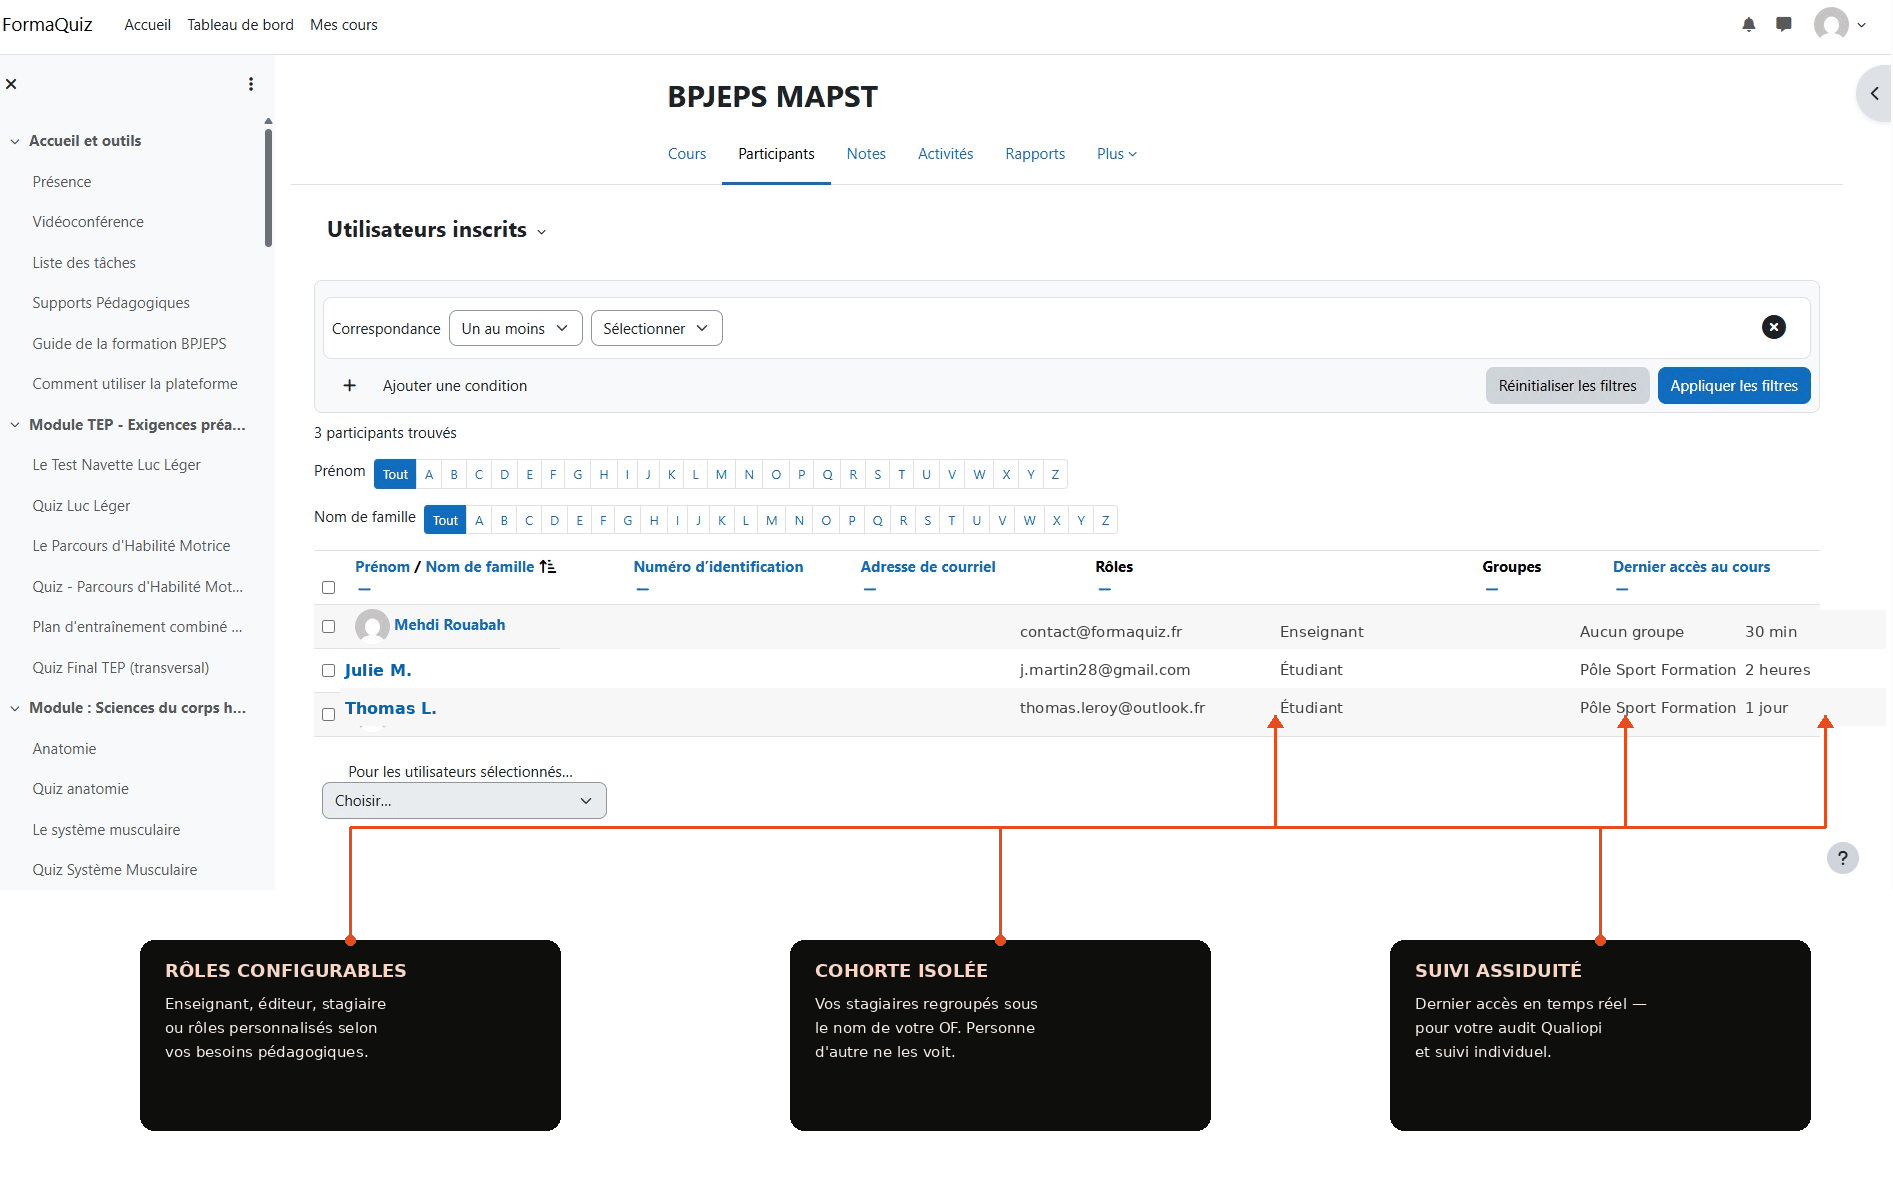The image size is (1893, 1200).
Task: Sort by 'Numéro d'identification' column
Action: point(718,566)
